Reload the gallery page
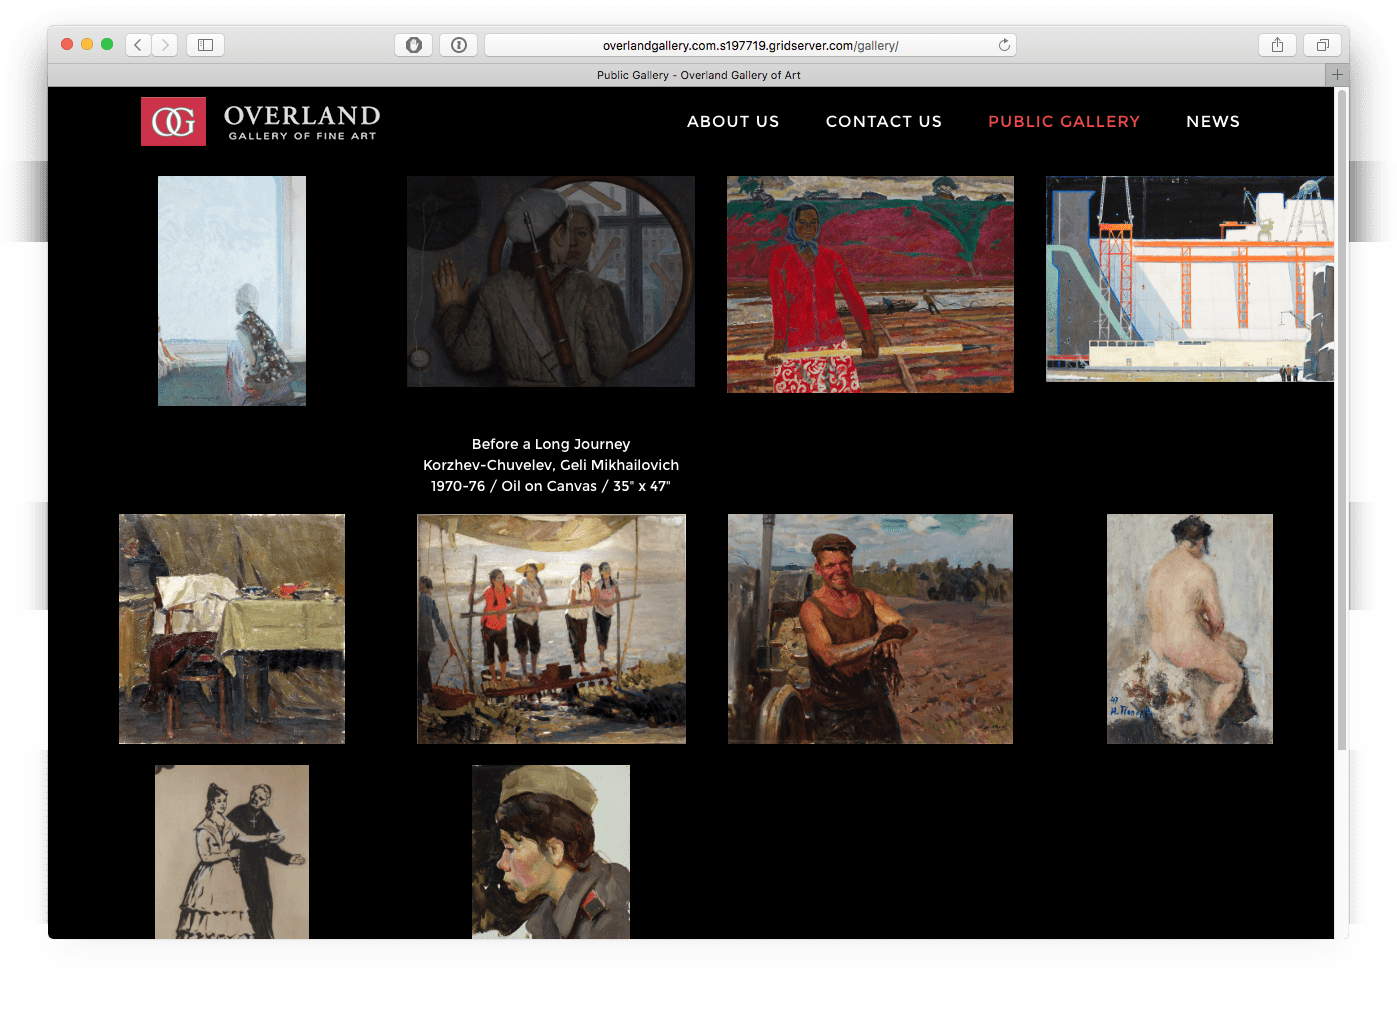Screen dimensions: 1397x1013 (x=1004, y=45)
